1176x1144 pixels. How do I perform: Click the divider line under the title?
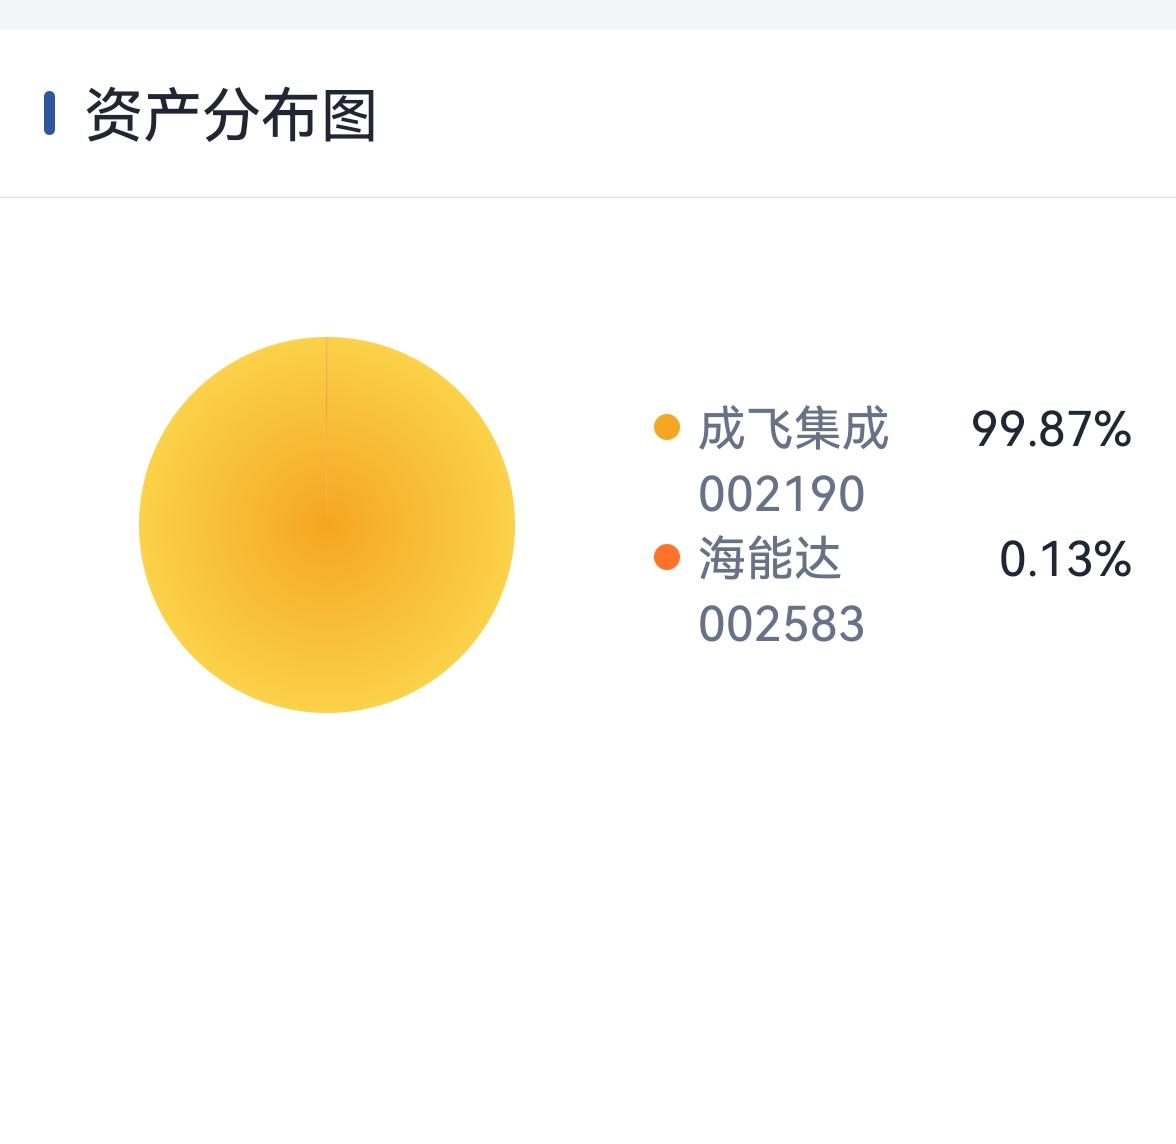point(588,198)
